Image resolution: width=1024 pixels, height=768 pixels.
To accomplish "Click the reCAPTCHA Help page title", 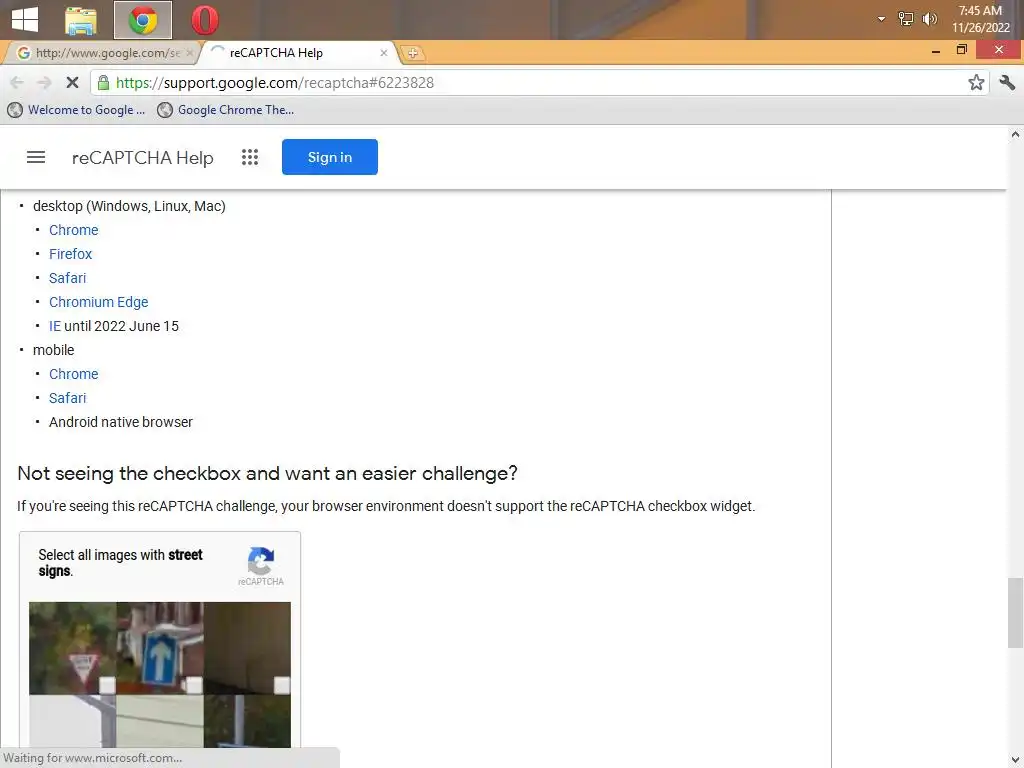I will point(142,158).
